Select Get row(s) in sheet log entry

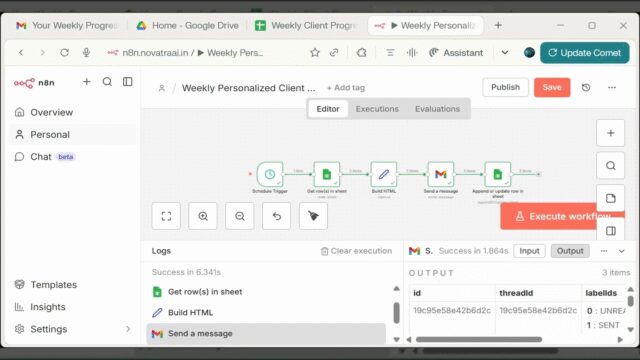pos(266,292)
